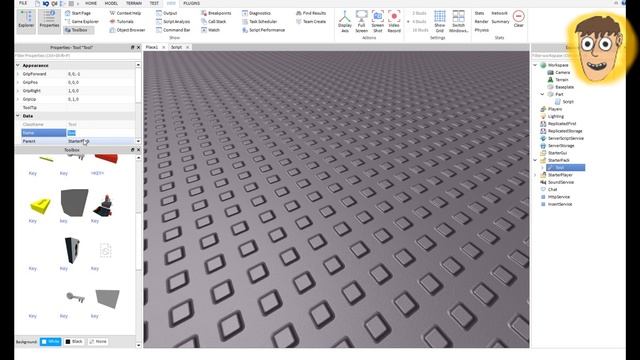The height and width of the screenshot is (360, 640).
Task: Open Team Create
Action: [311, 21]
